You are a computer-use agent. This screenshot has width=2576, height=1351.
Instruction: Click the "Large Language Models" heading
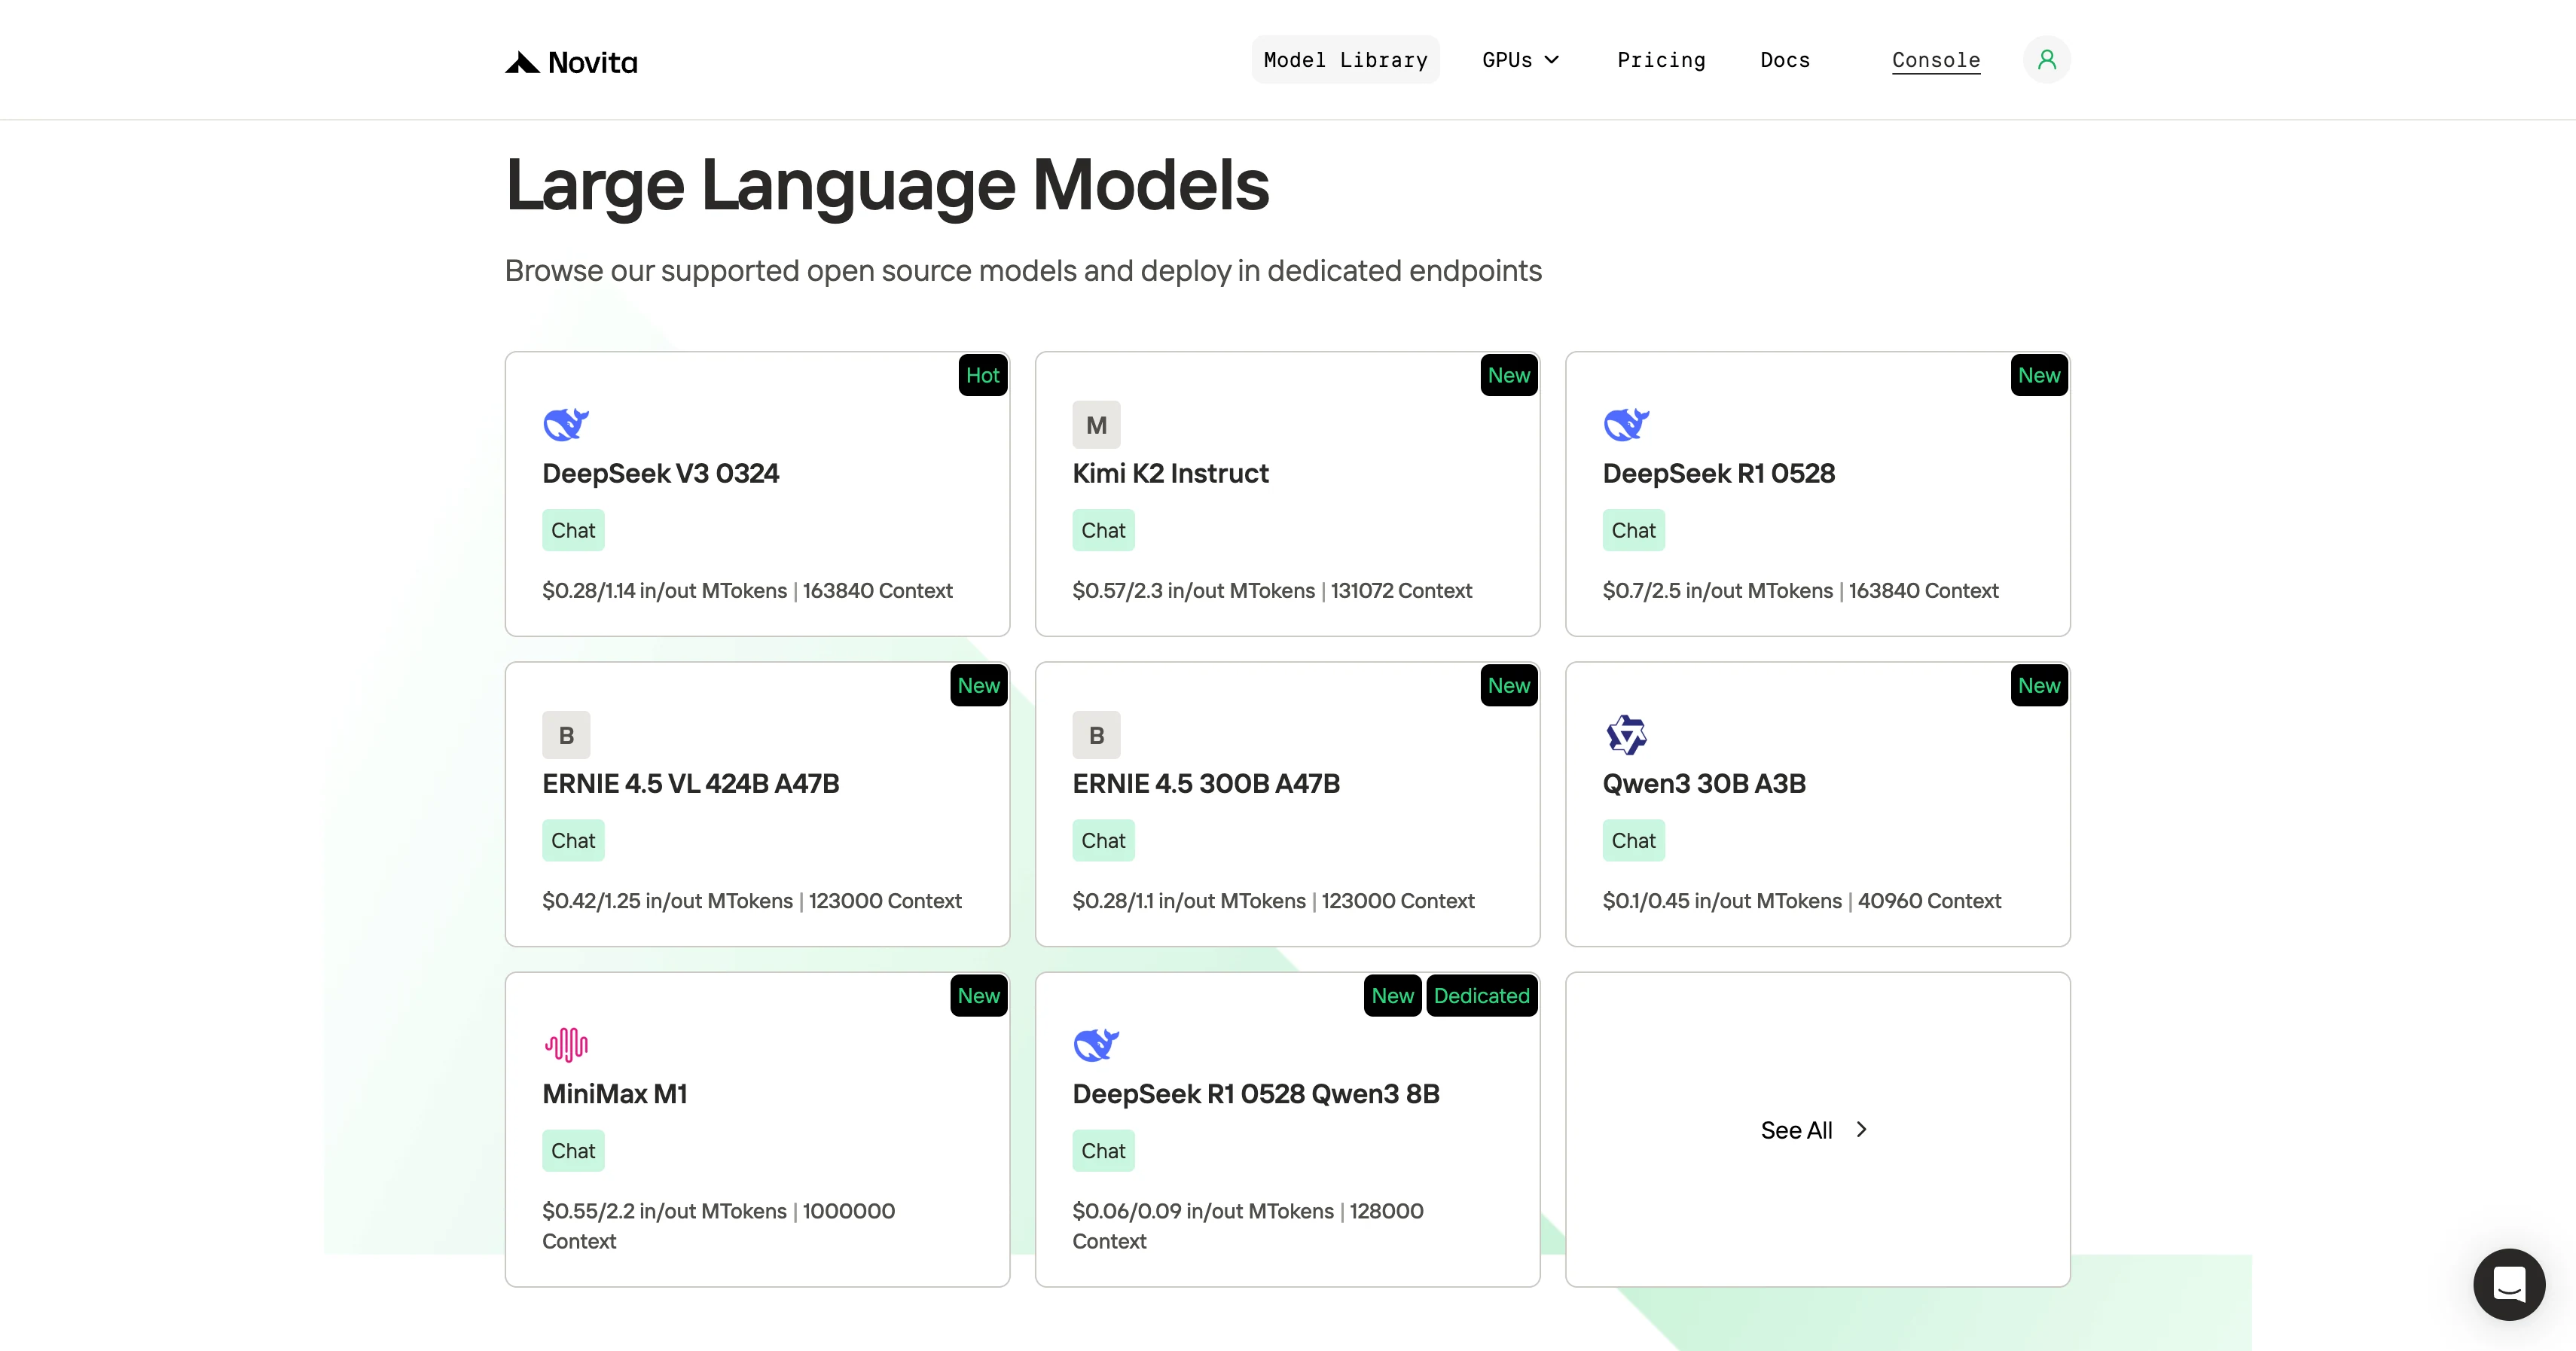(888, 185)
